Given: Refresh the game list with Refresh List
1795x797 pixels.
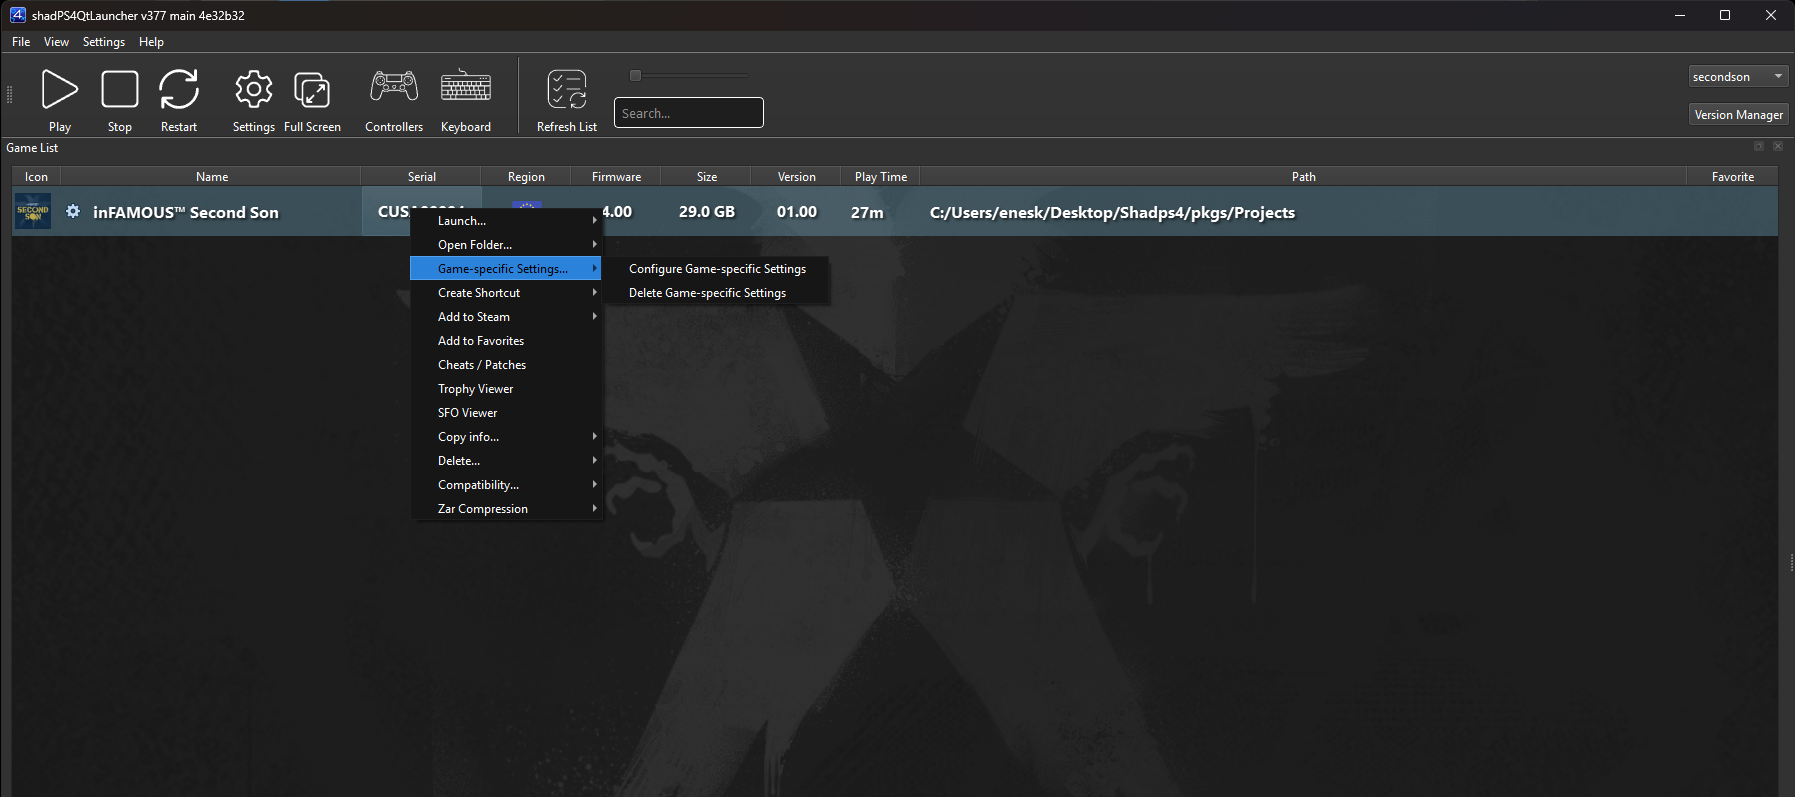Looking at the screenshot, I should pos(567,89).
